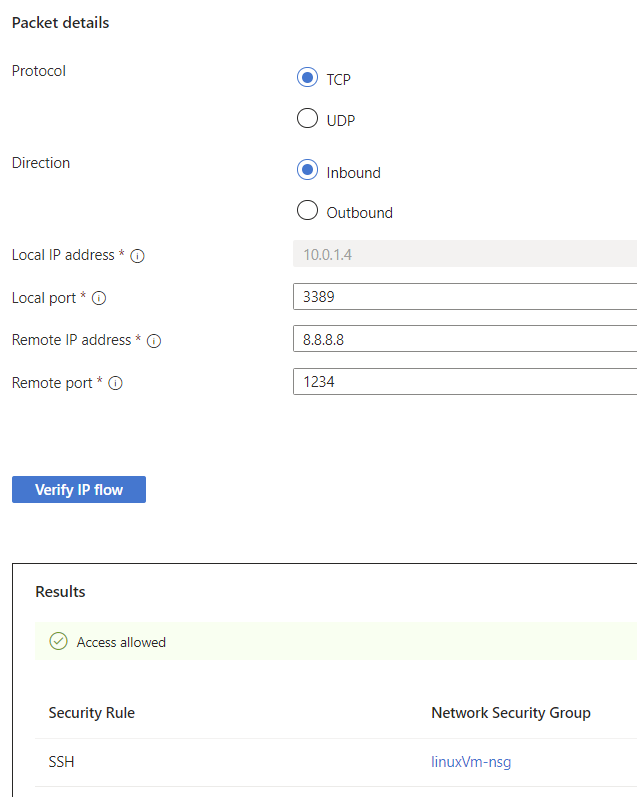Click the Security Rule column header
The height and width of the screenshot is (797, 637).
[x=92, y=713]
